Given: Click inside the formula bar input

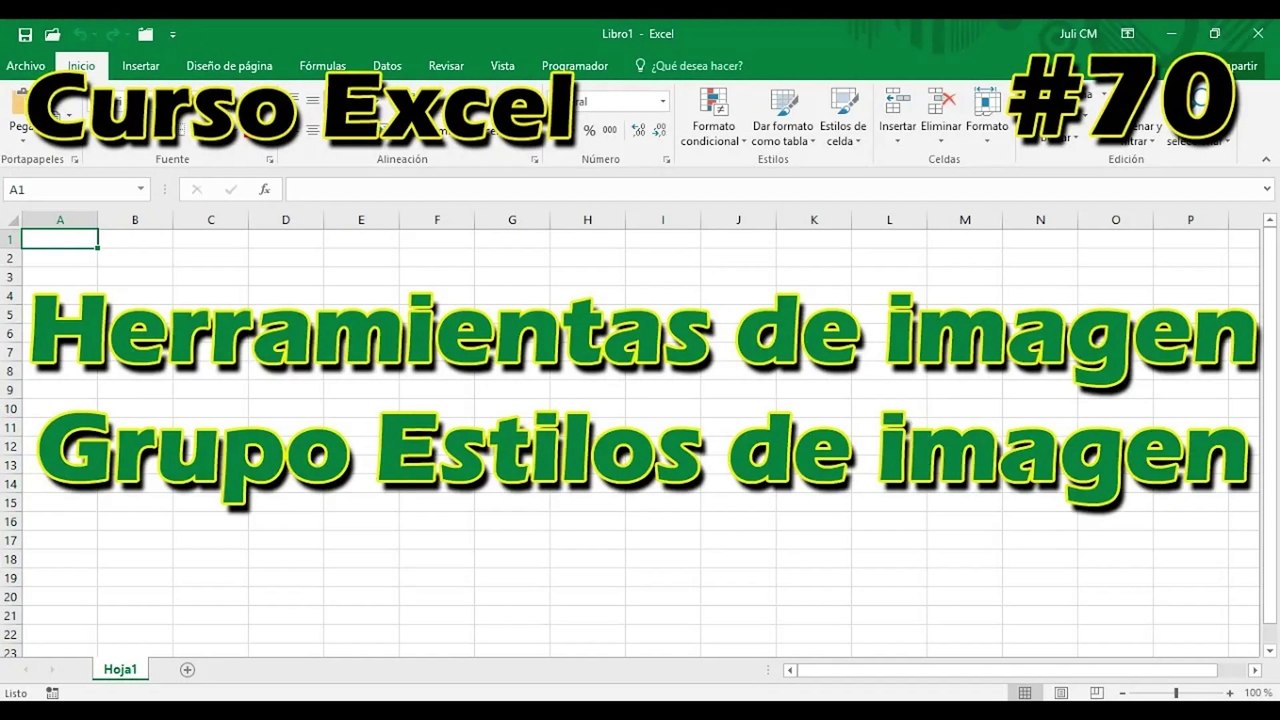Looking at the screenshot, I should pos(772,189).
